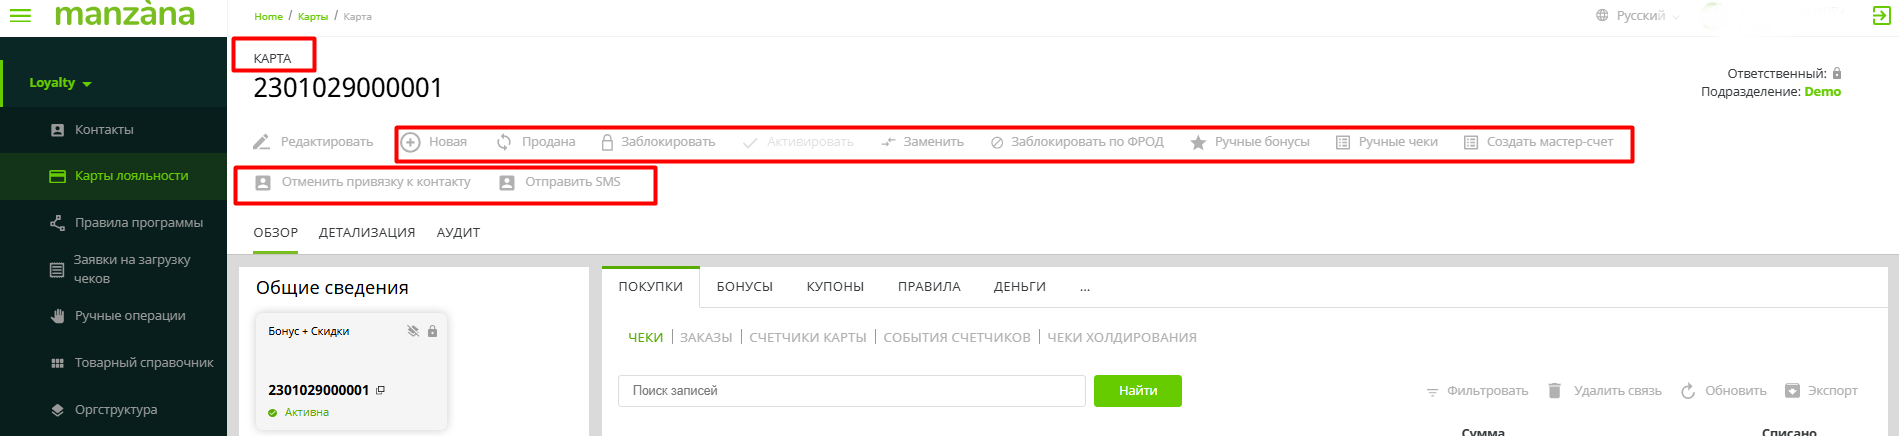Click the crossed-out icon on card tile
1899x436 pixels.
(413, 331)
